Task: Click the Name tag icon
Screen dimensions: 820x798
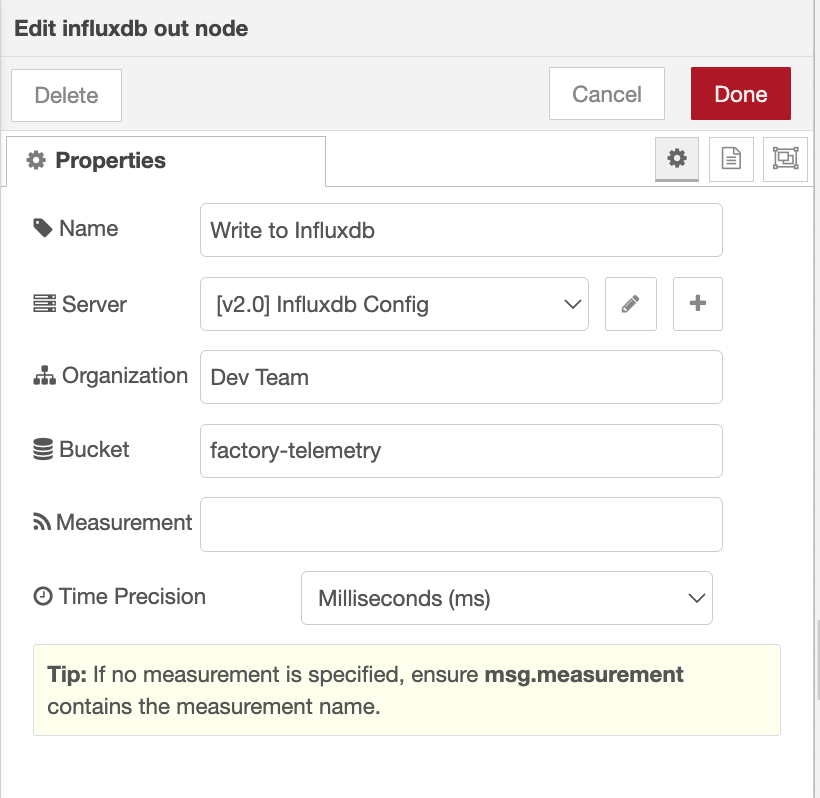Action: [x=42, y=228]
